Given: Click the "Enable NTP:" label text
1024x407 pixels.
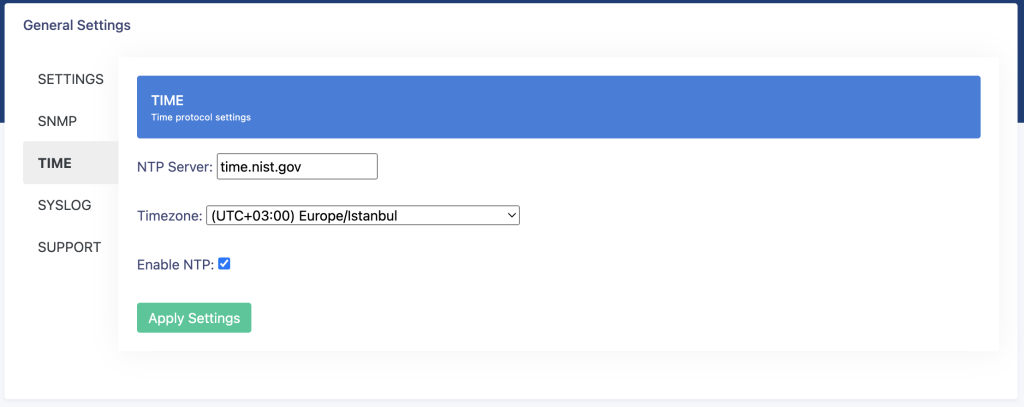Looking at the screenshot, I should click(176, 265).
